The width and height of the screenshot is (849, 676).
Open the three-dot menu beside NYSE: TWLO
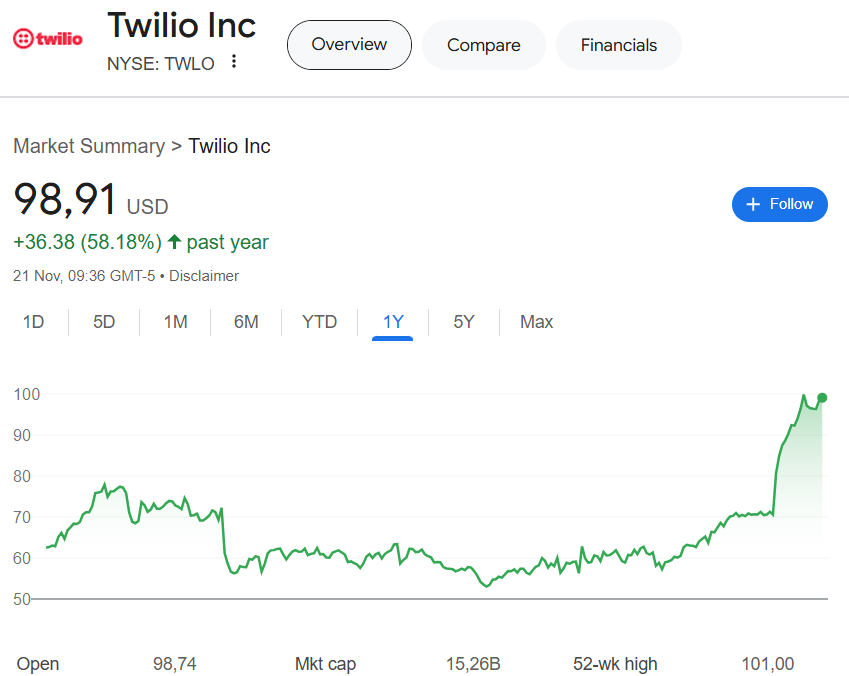click(x=234, y=62)
